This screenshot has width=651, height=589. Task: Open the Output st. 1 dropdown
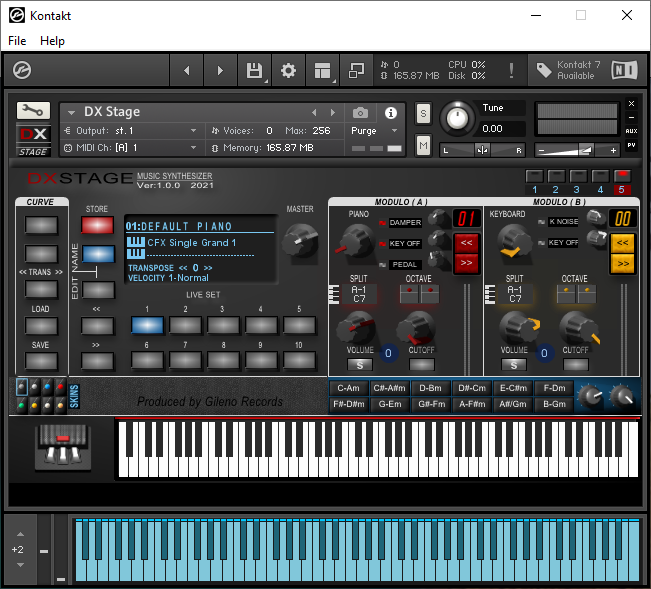(130, 131)
